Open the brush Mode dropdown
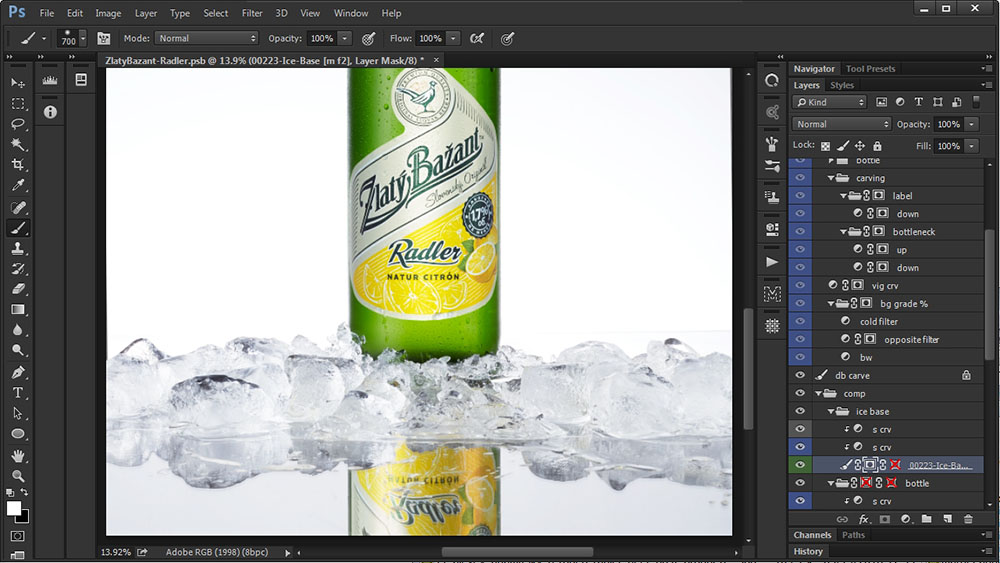 (206, 38)
